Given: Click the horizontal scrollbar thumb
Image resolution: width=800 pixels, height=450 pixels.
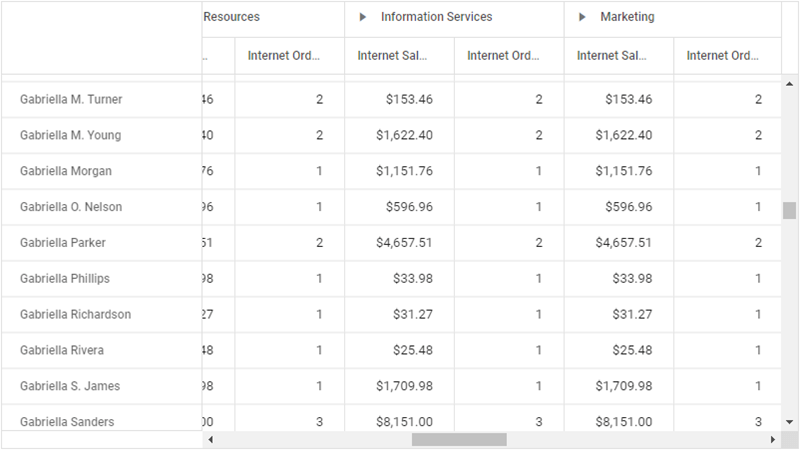Looking at the screenshot, I should coord(459,439).
